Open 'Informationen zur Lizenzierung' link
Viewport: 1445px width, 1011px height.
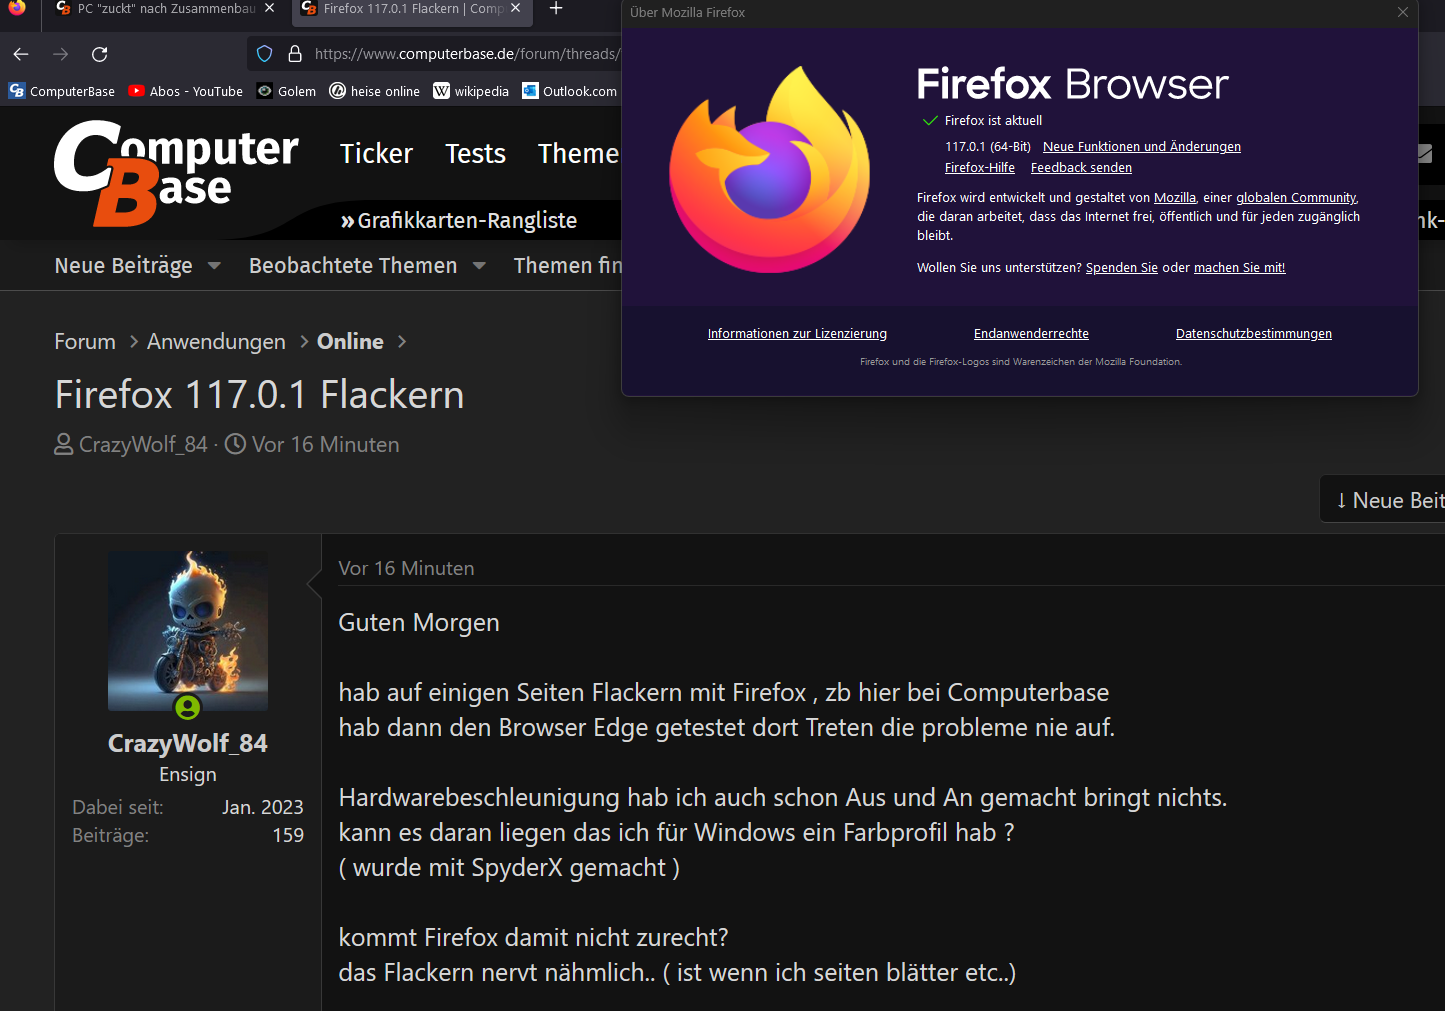(x=797, y=333)
